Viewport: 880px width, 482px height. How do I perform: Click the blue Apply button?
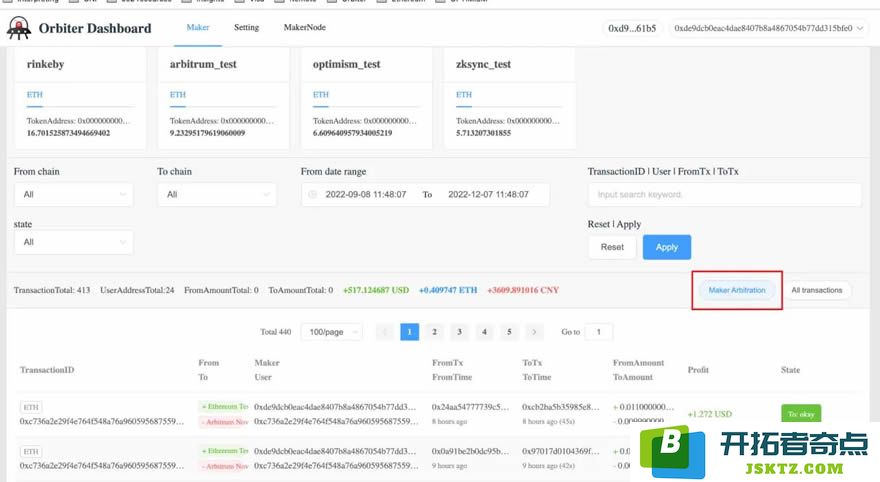[667, 247]
